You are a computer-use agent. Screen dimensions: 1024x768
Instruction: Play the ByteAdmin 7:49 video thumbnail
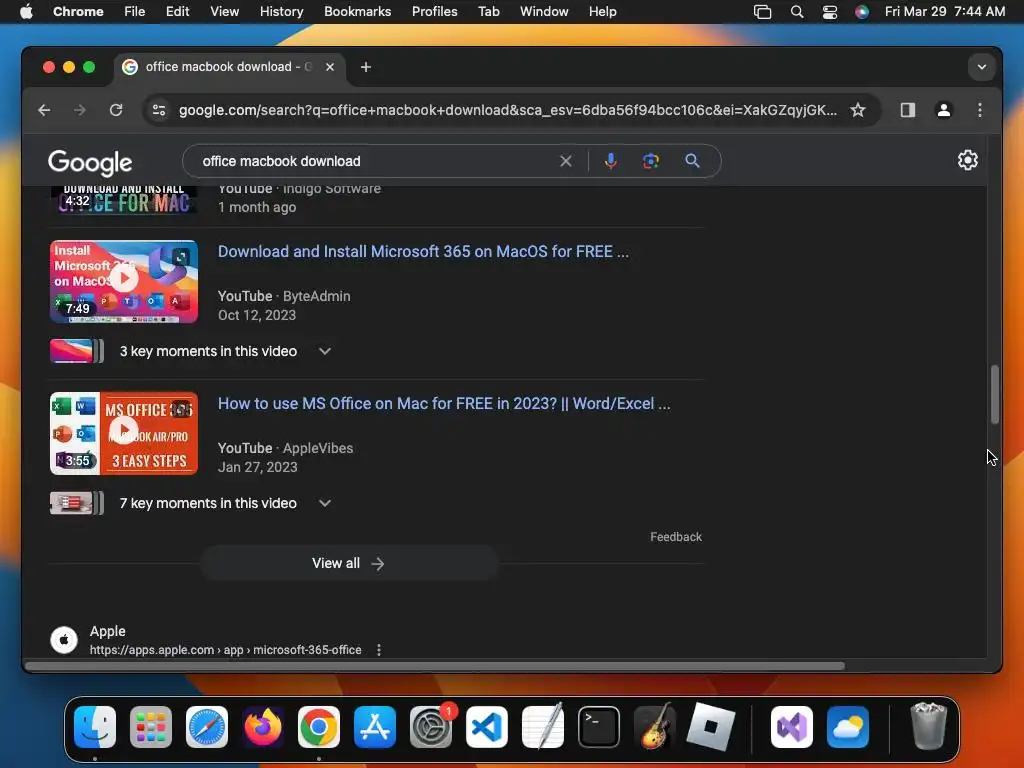pos(124,281)
